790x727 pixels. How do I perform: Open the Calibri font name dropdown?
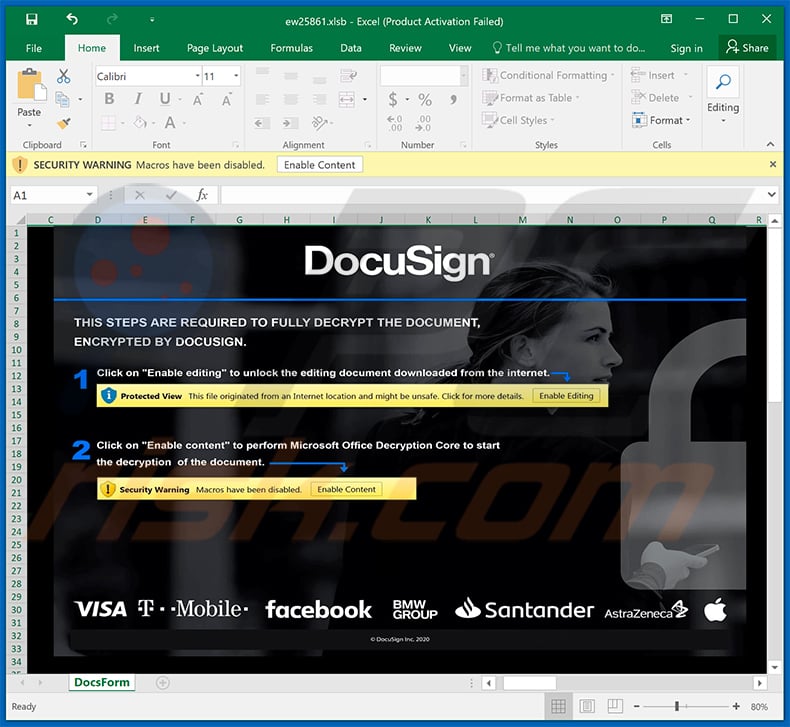click(198, 76)
